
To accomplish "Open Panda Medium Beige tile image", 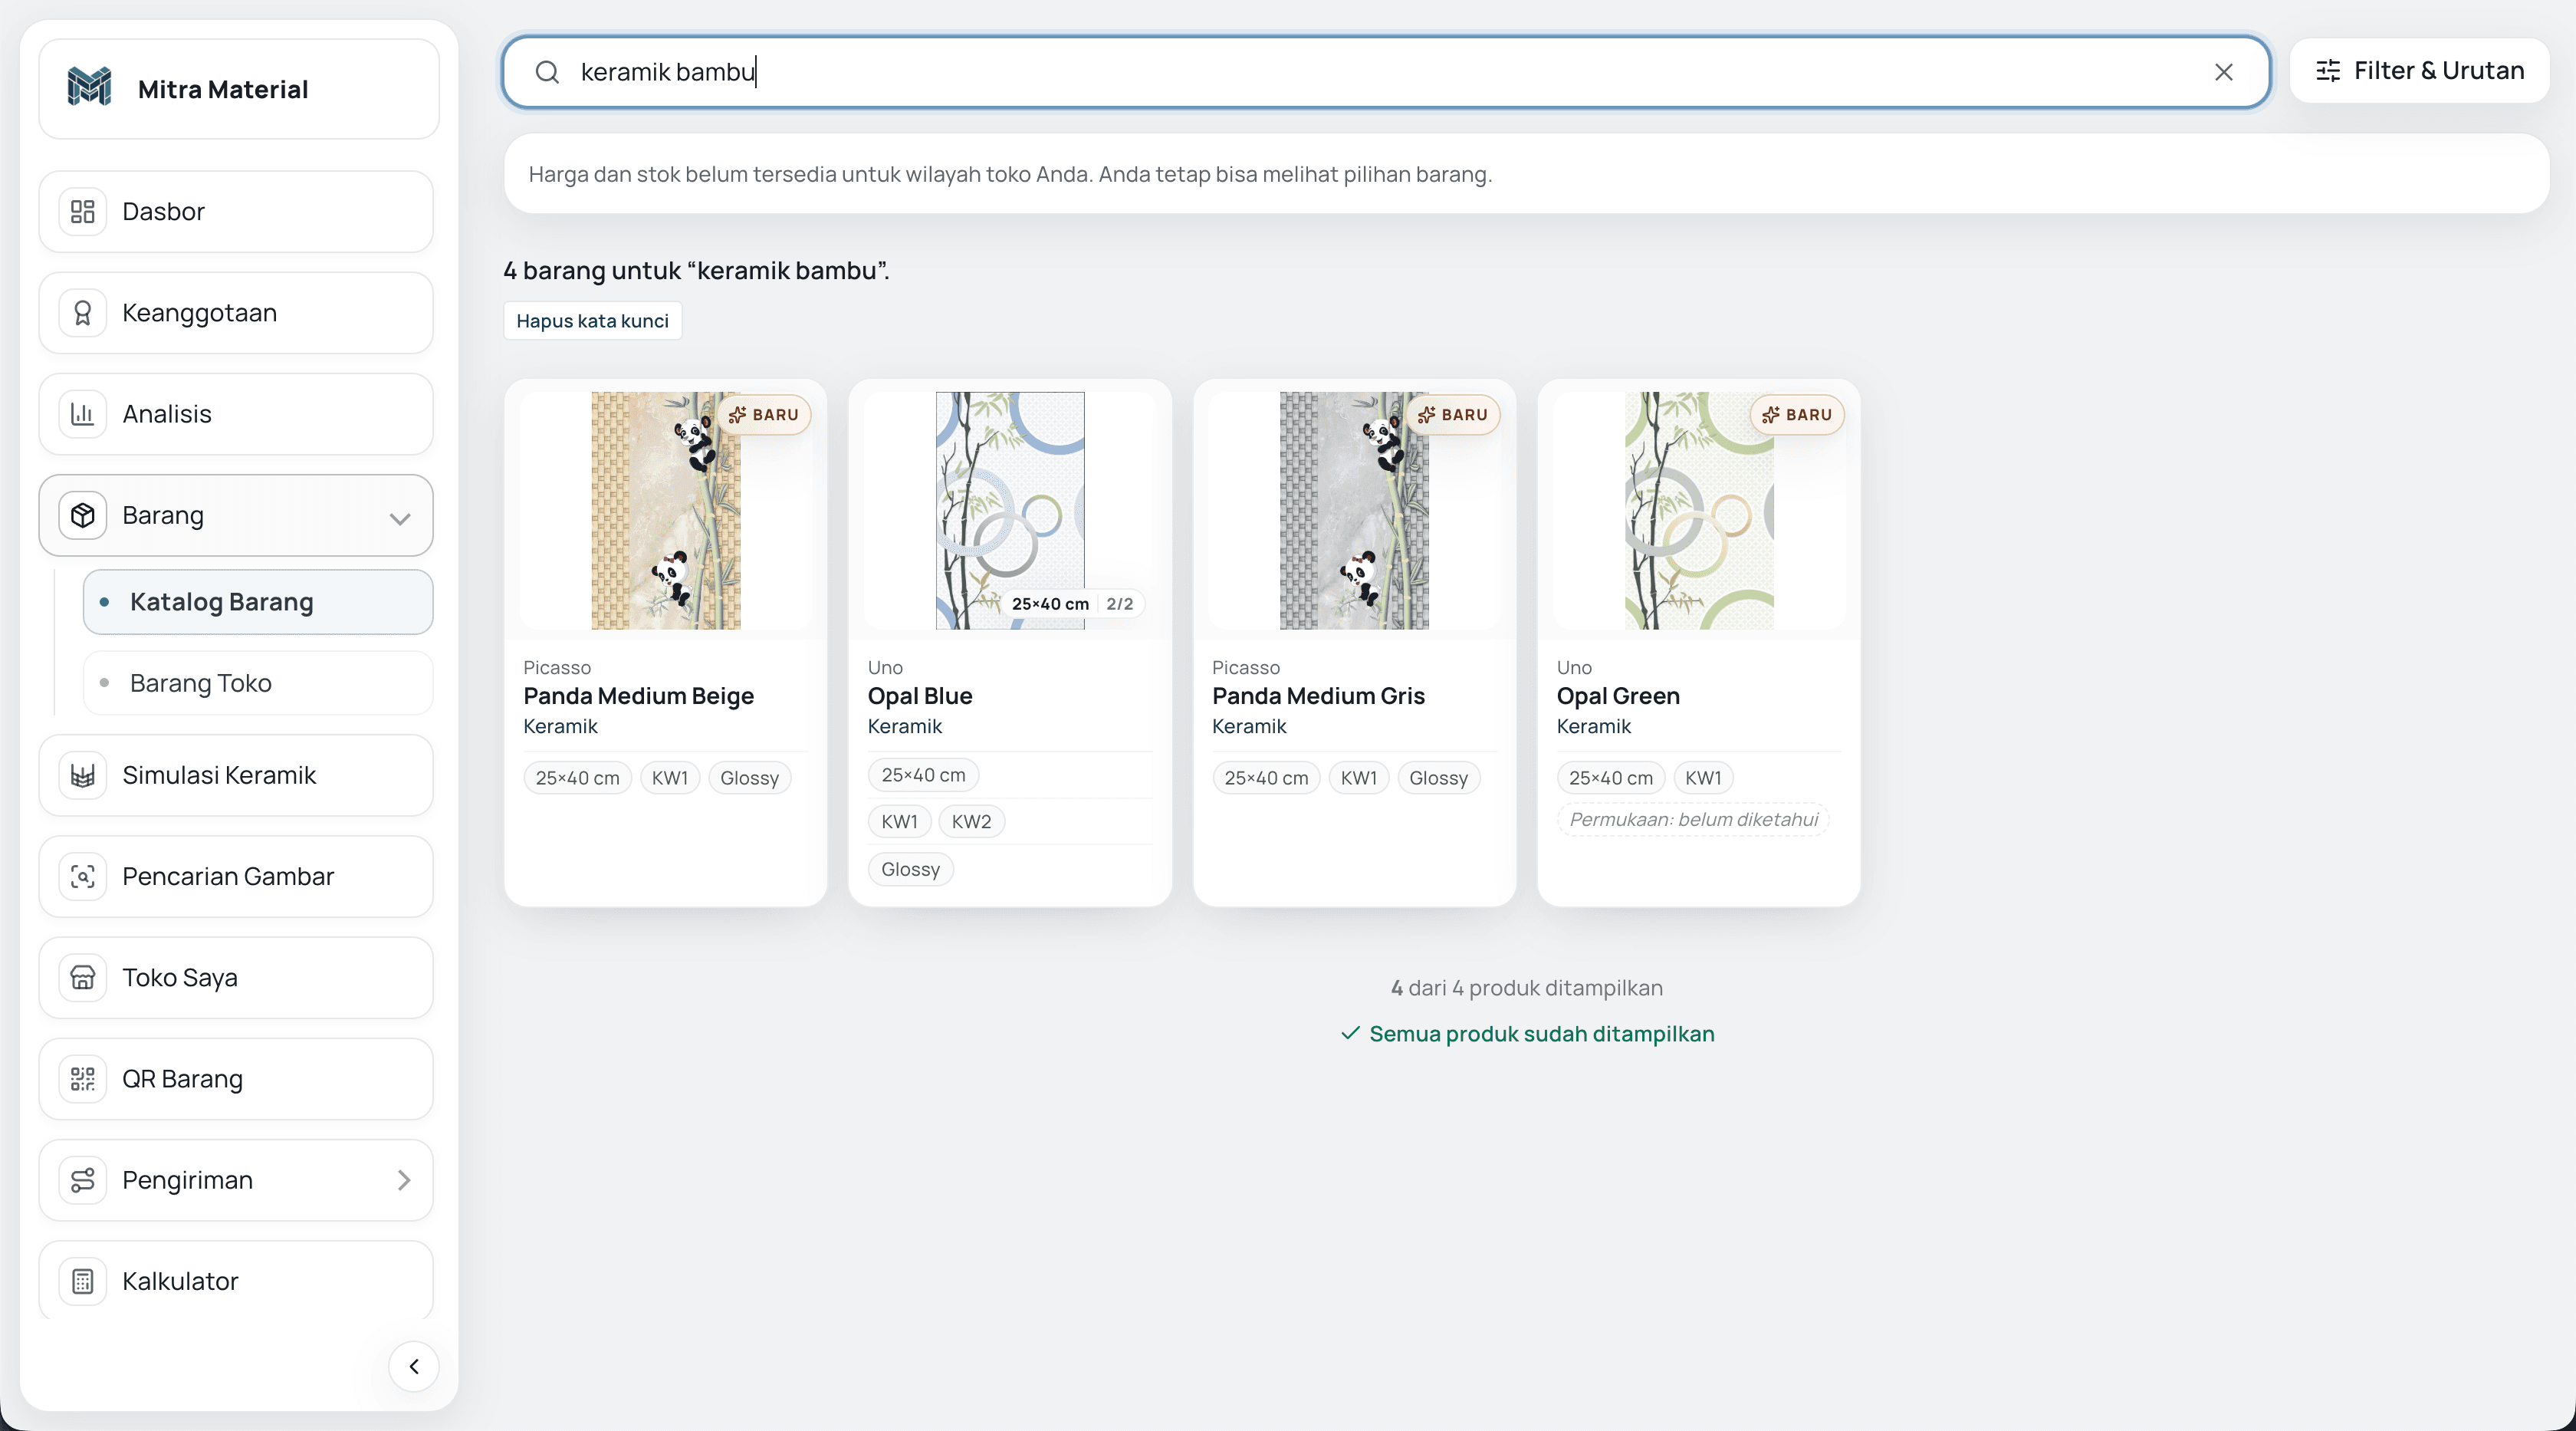I will (x=666, y=510).
